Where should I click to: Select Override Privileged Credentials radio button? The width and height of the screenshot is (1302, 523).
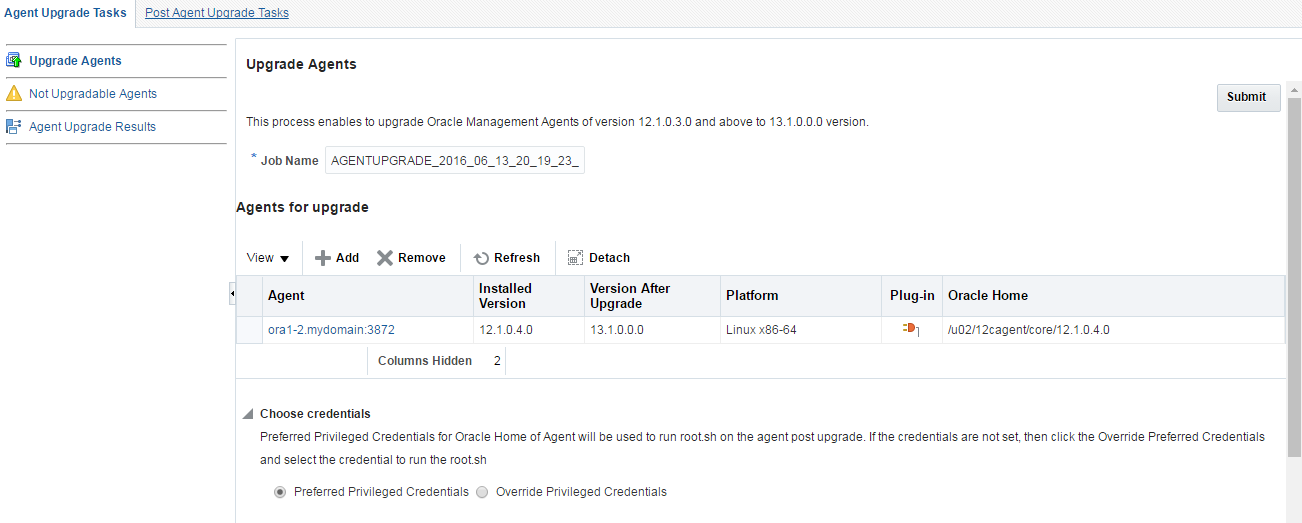coord(482,492)
